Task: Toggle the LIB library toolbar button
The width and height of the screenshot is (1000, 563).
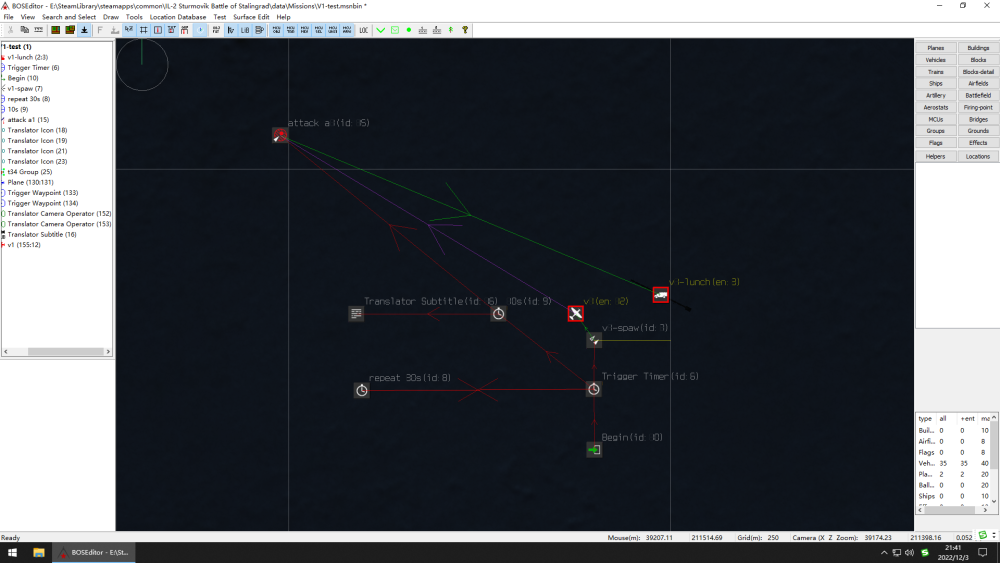Action: [x=245, y=30]
